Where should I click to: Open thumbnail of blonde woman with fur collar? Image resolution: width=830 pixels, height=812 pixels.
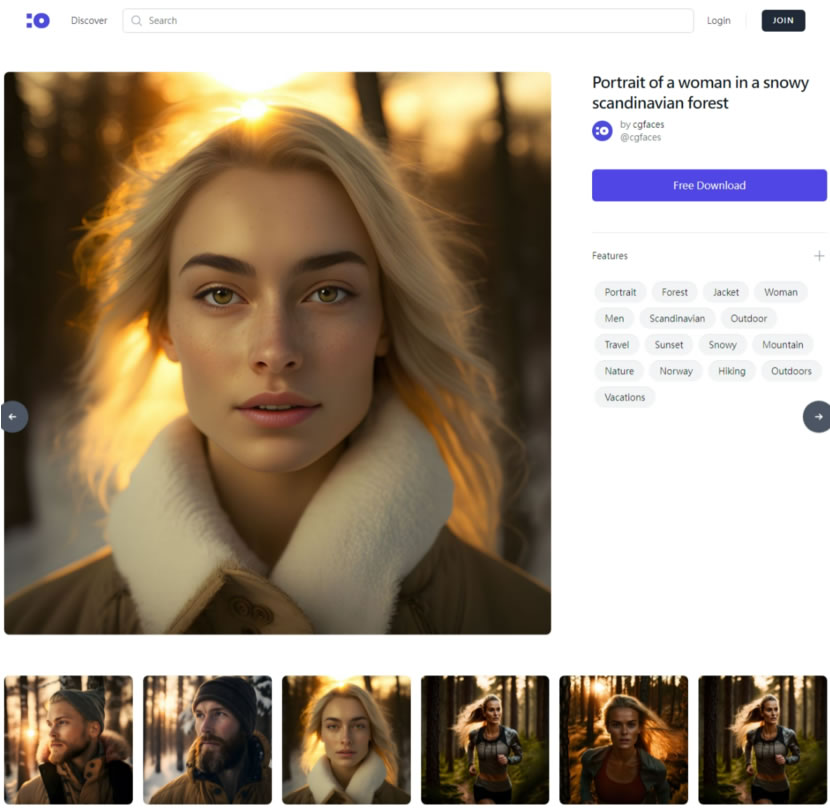[346, 739]
